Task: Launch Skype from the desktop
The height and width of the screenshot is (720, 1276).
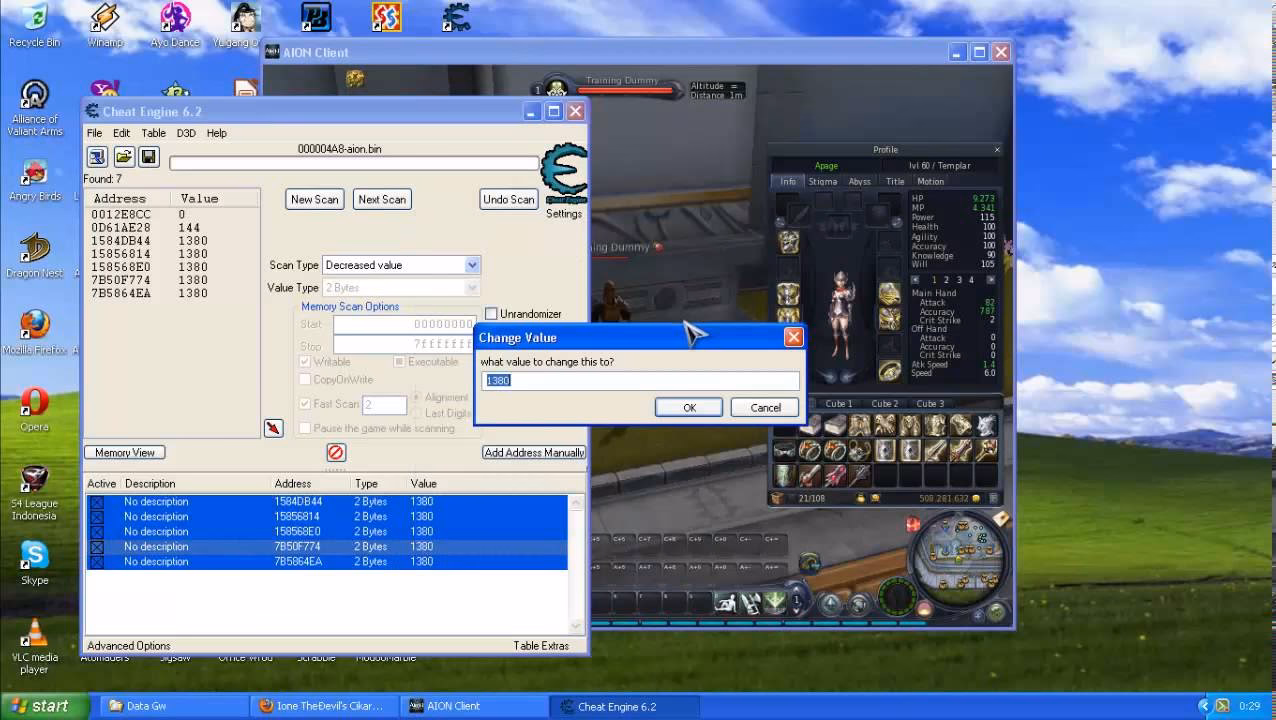Action: pos(34,563)
